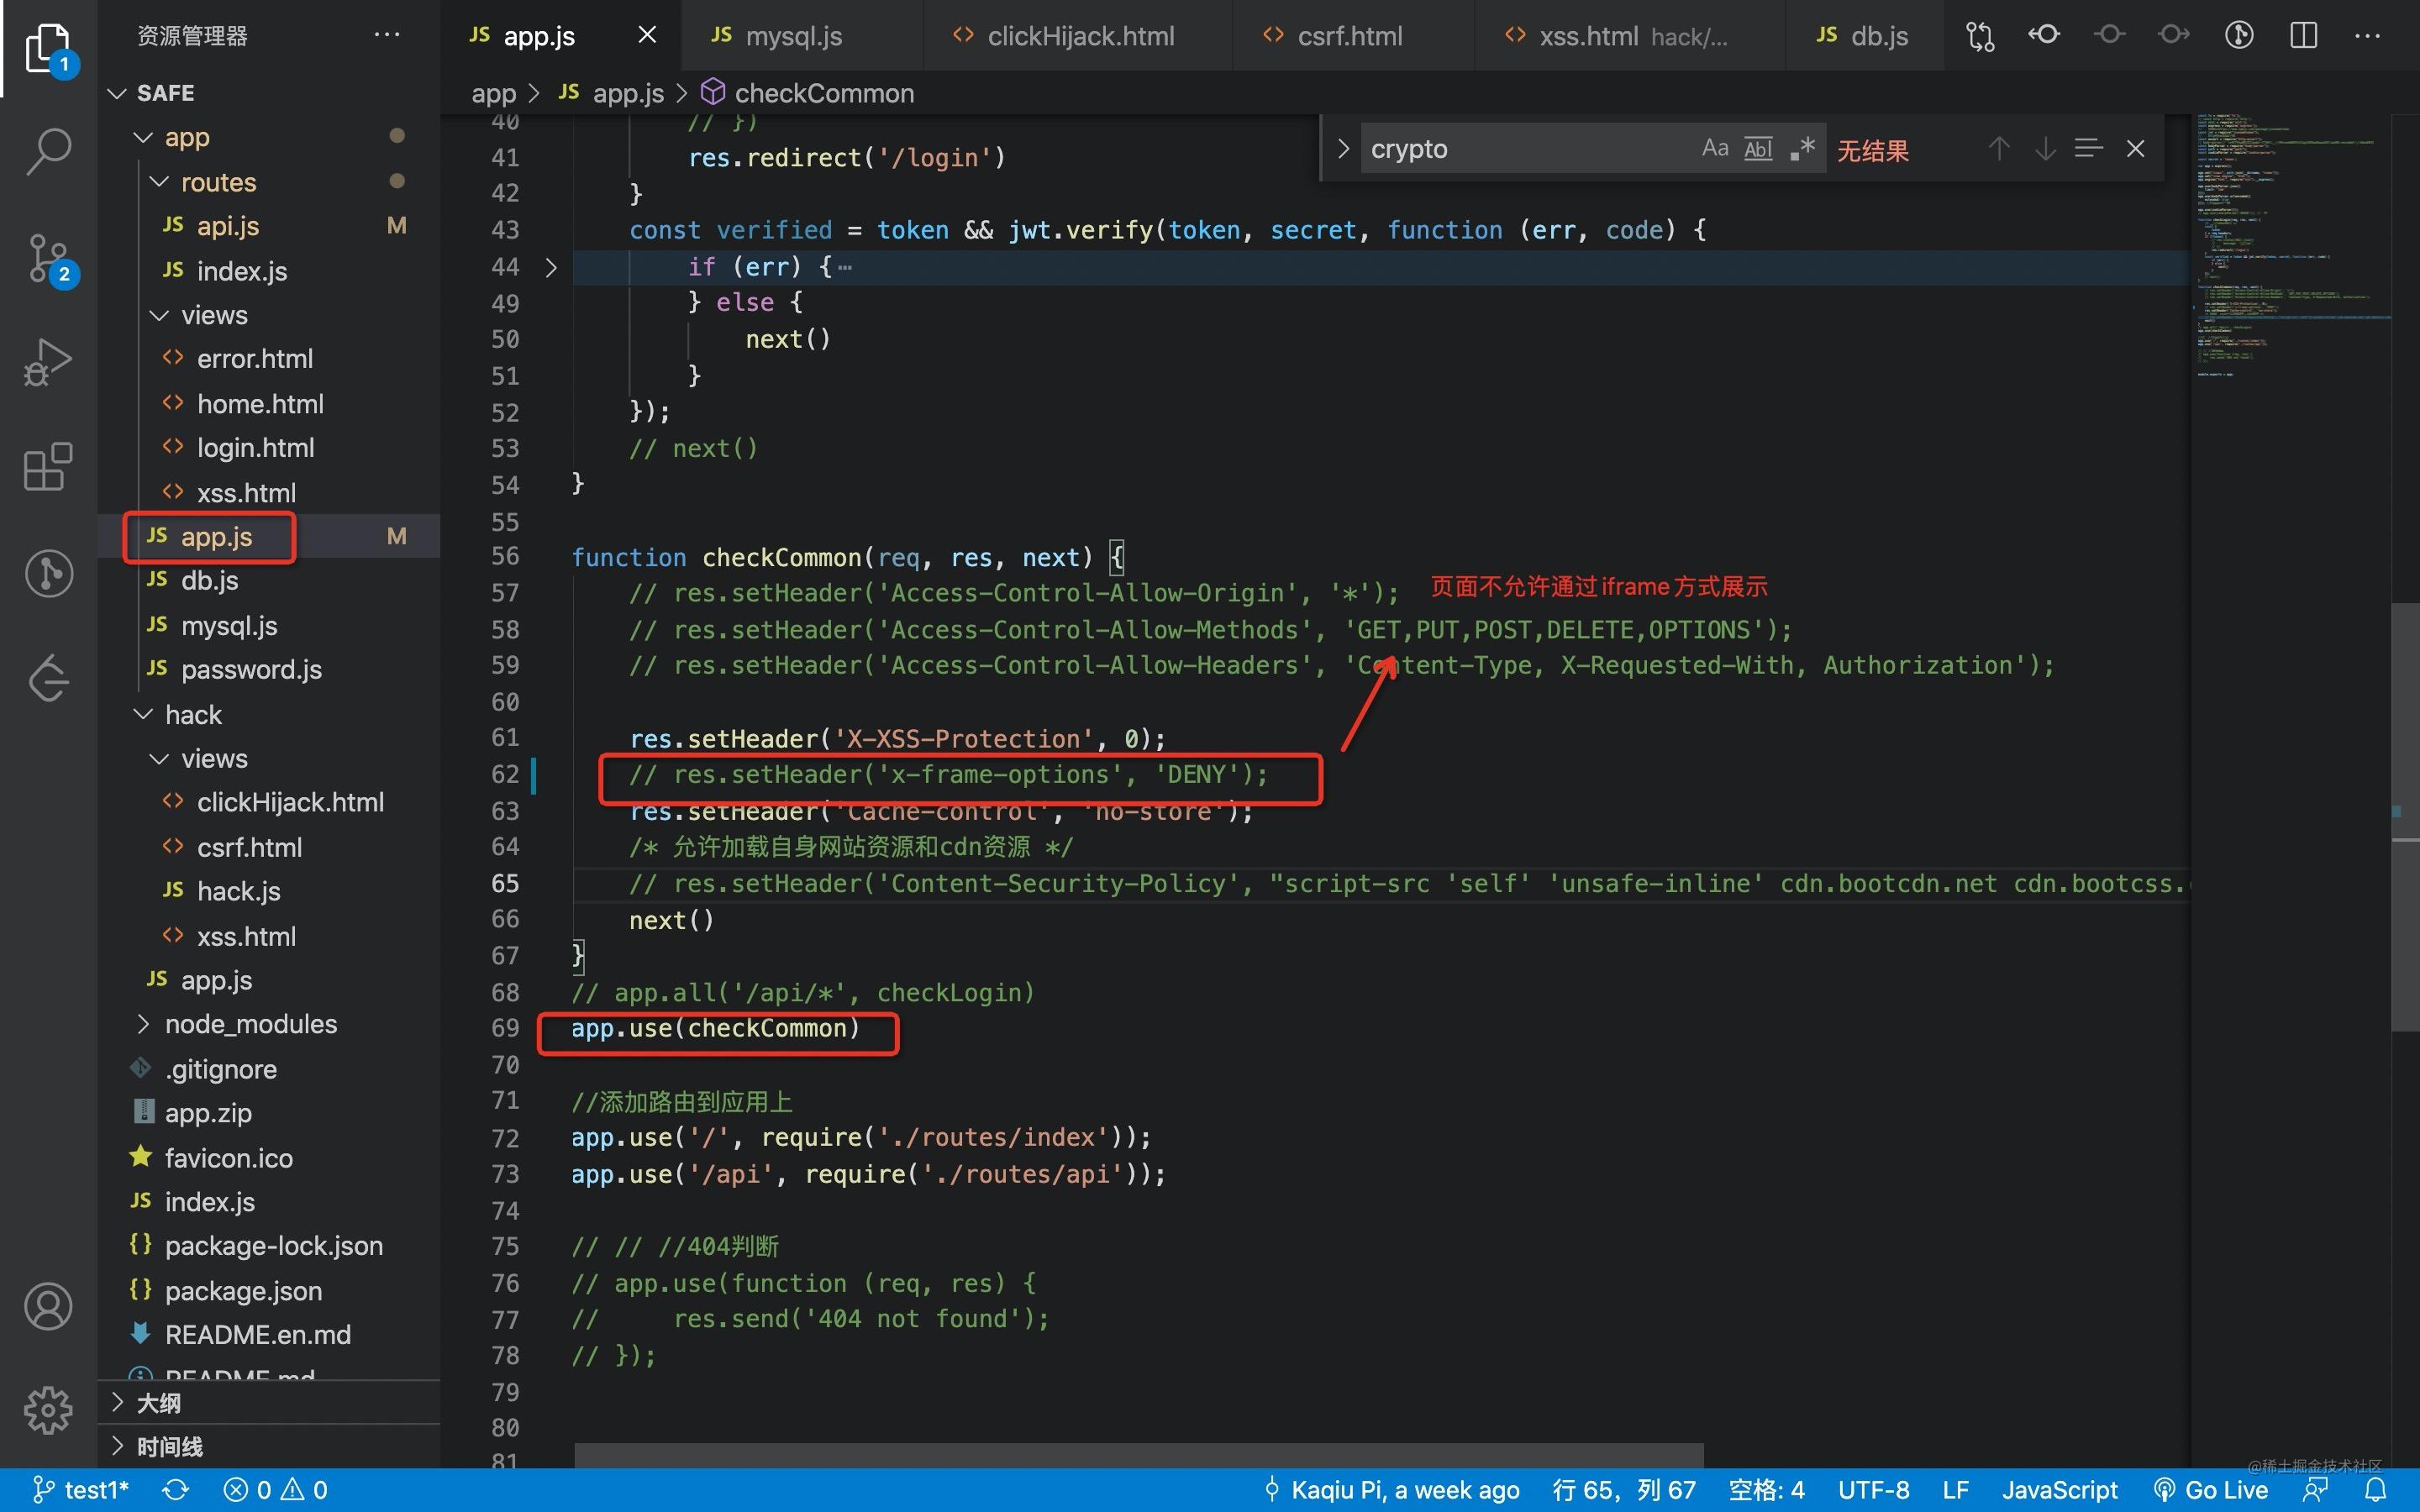Switch to the clickHijack.html tab
Image resolution: width=2420 pixels, height=1512 pixels.
(x=1080, y=36)
